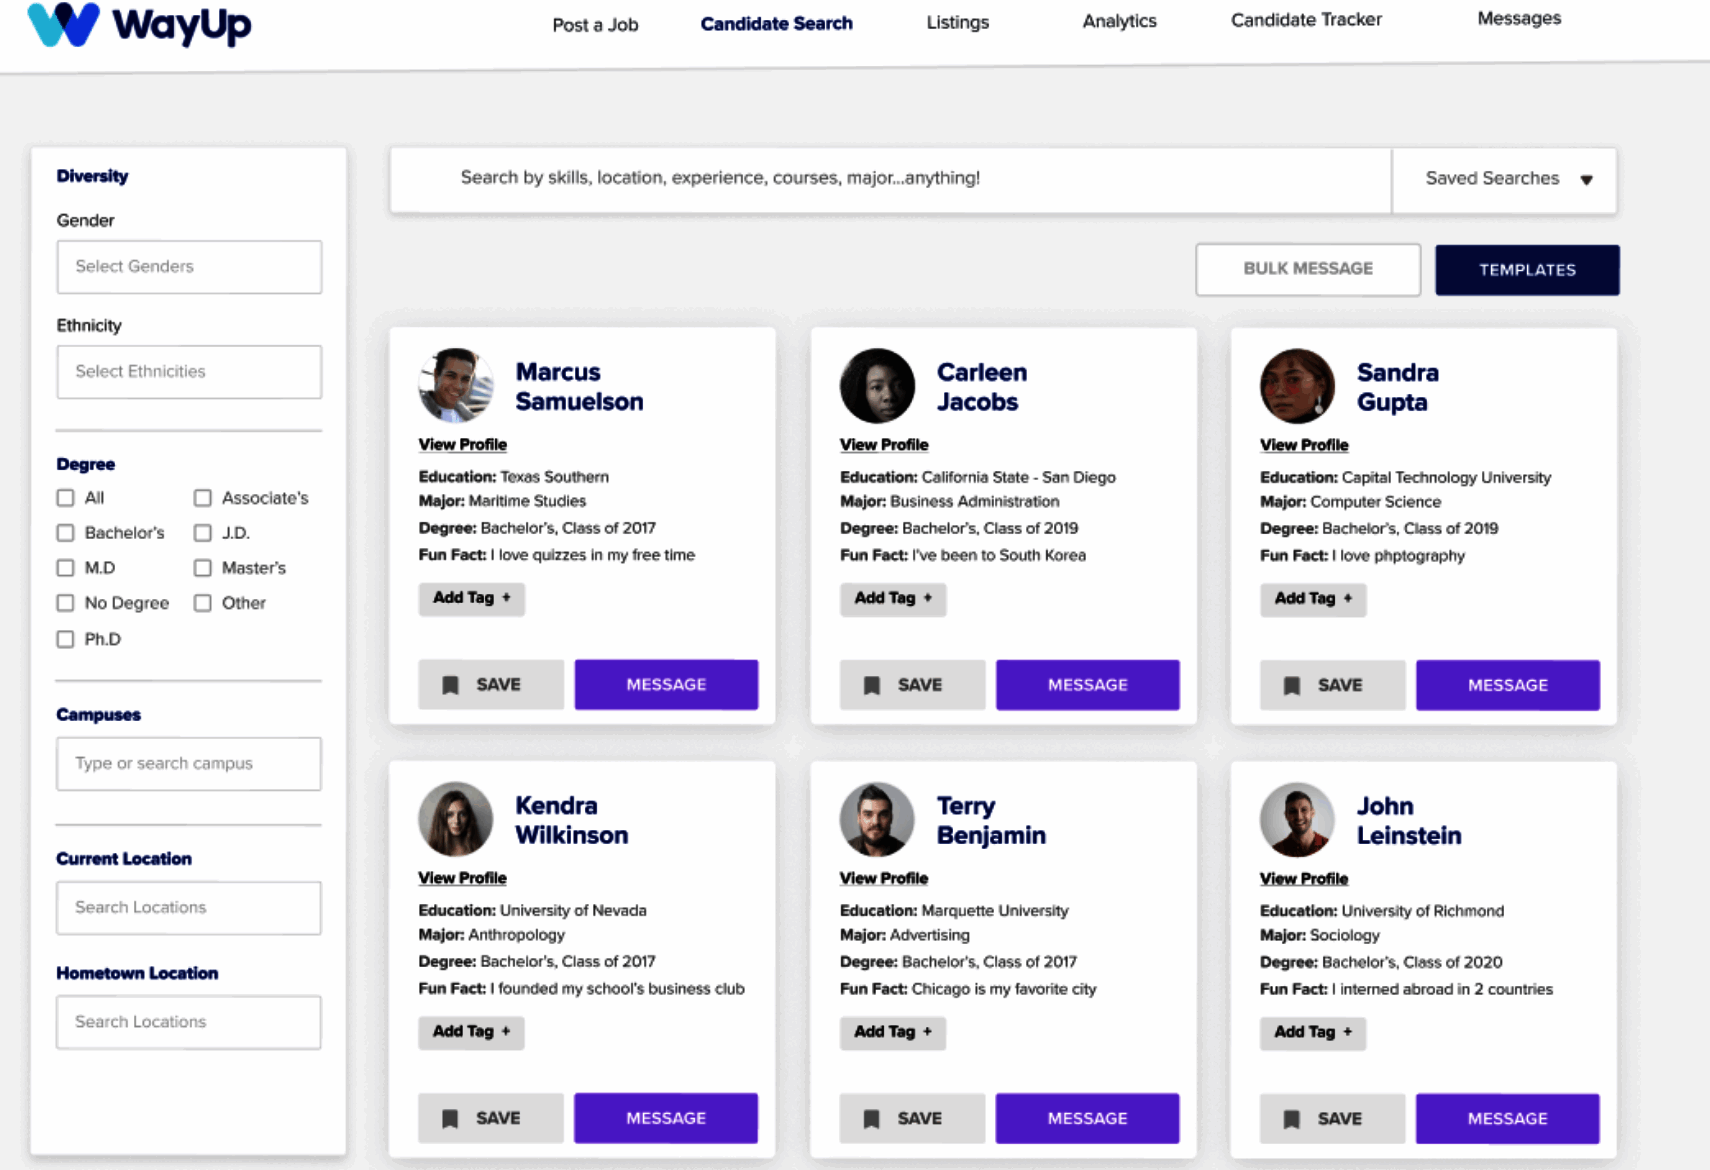Check the Bachelor's degree filter
This screenshot has height=1170, width=1710.
[65, 533]
